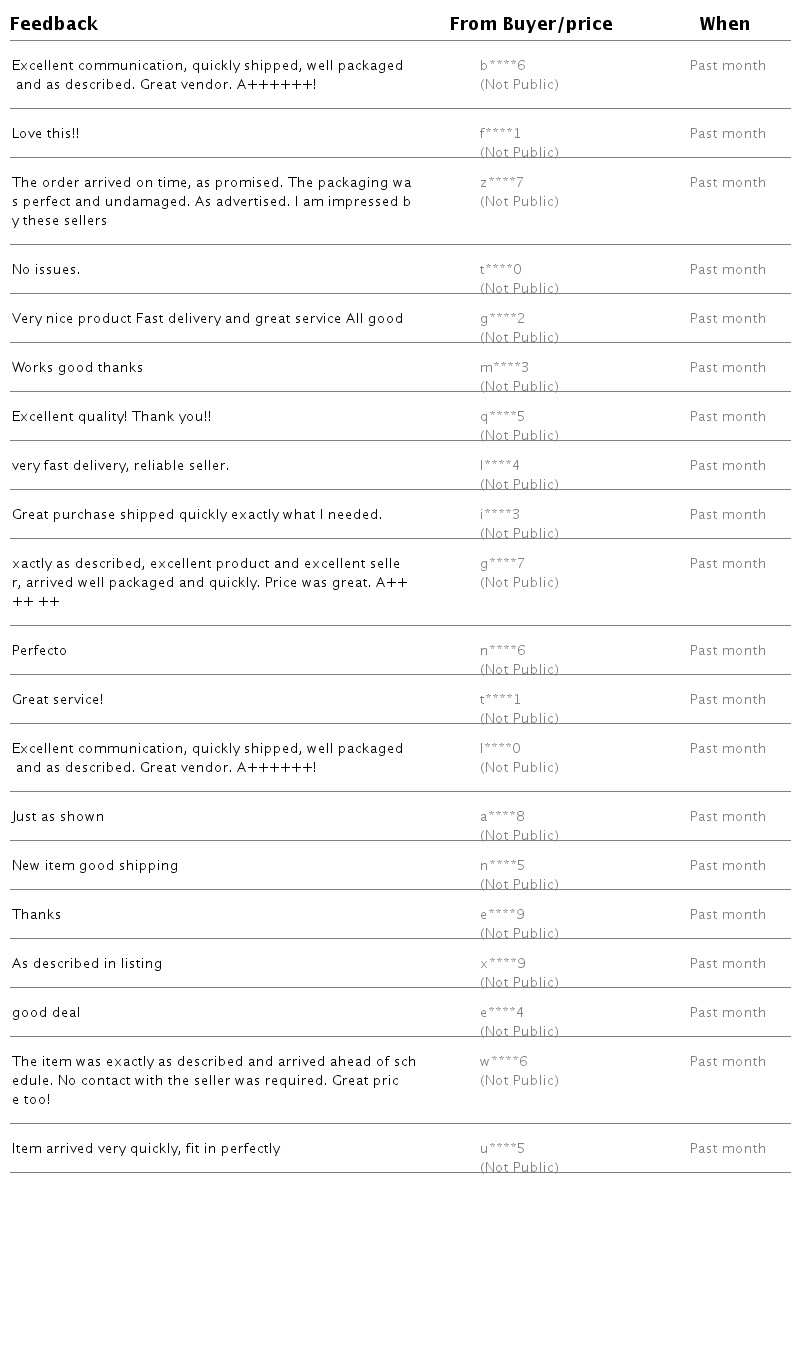This screenshot has height=1368, width=800.
Task: Select the "good deal" feedback text
Action: pyautogui.click(x=46, y=1013)
